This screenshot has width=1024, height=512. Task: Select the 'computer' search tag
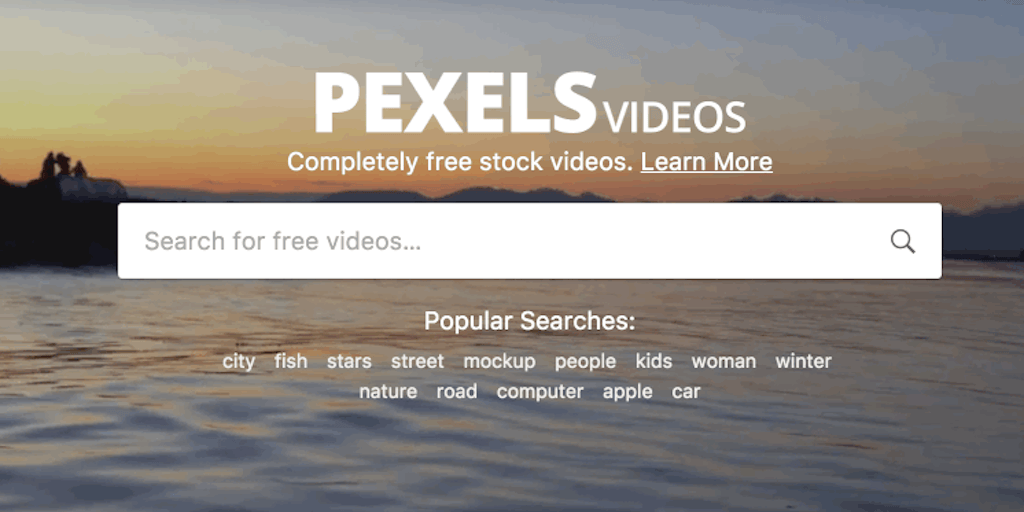[540, 391]
